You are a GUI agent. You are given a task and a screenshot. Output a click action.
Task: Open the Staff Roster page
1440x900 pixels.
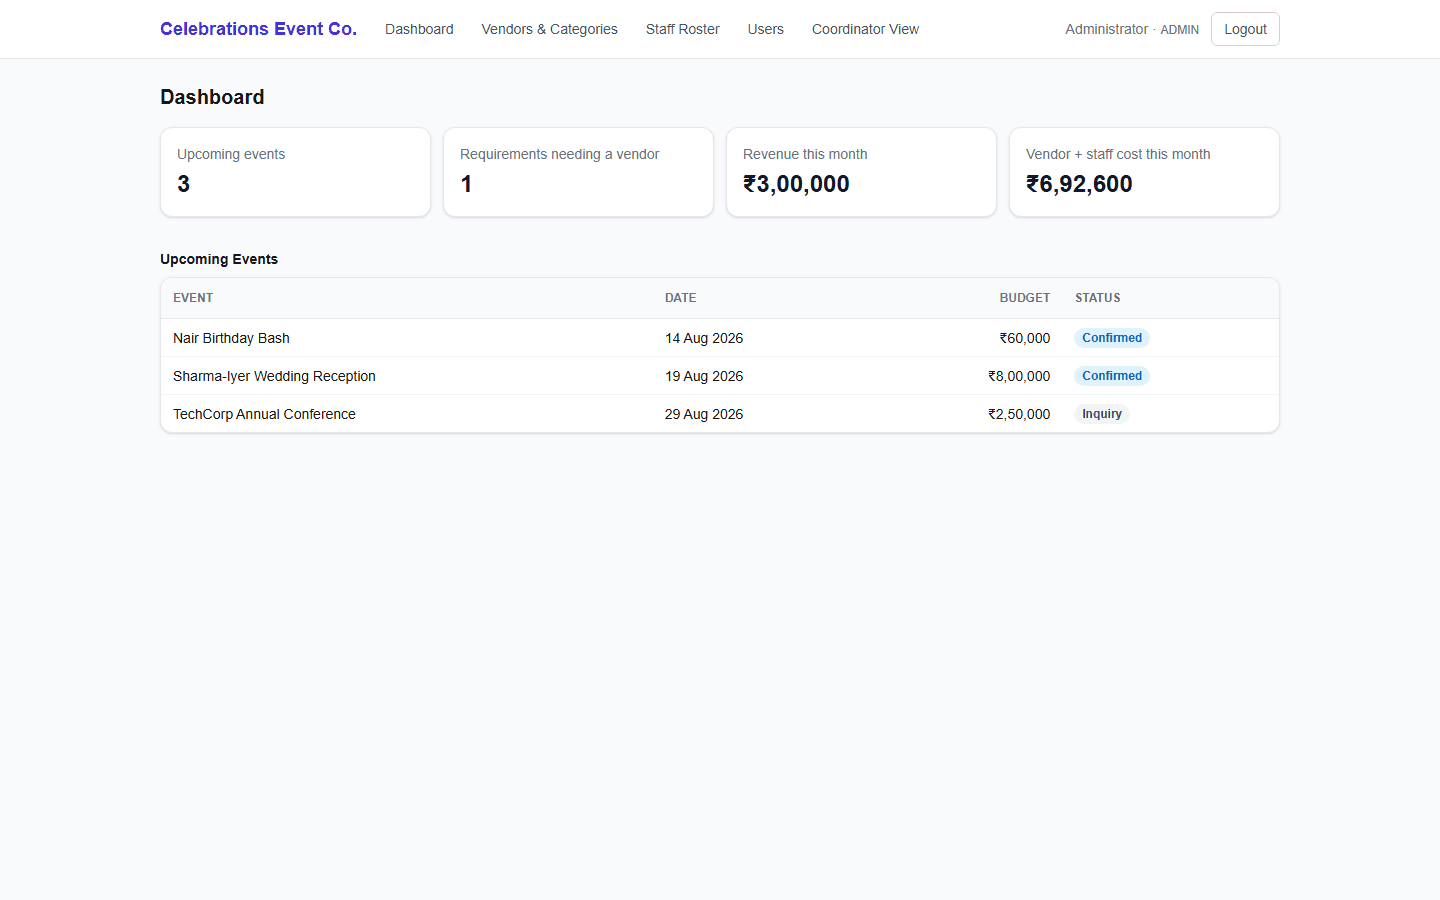click(x=682, y=29)
